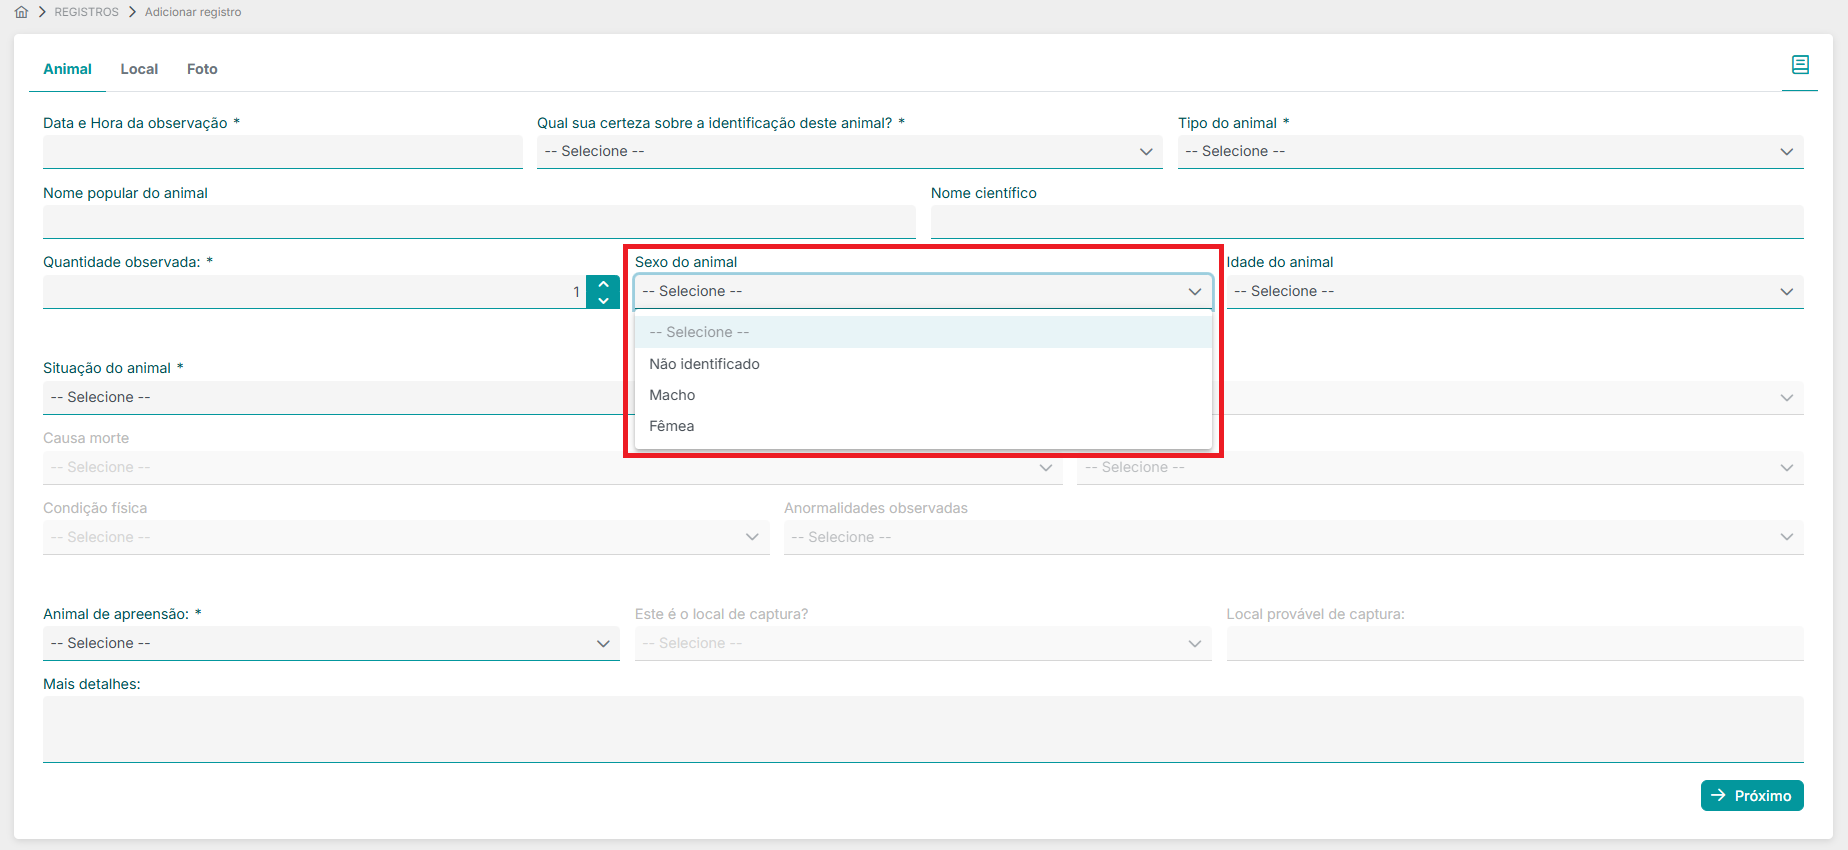Click the Próximo button
Image resolution: width=1848 pixels, height=850 pixels.
point(1751,795)
